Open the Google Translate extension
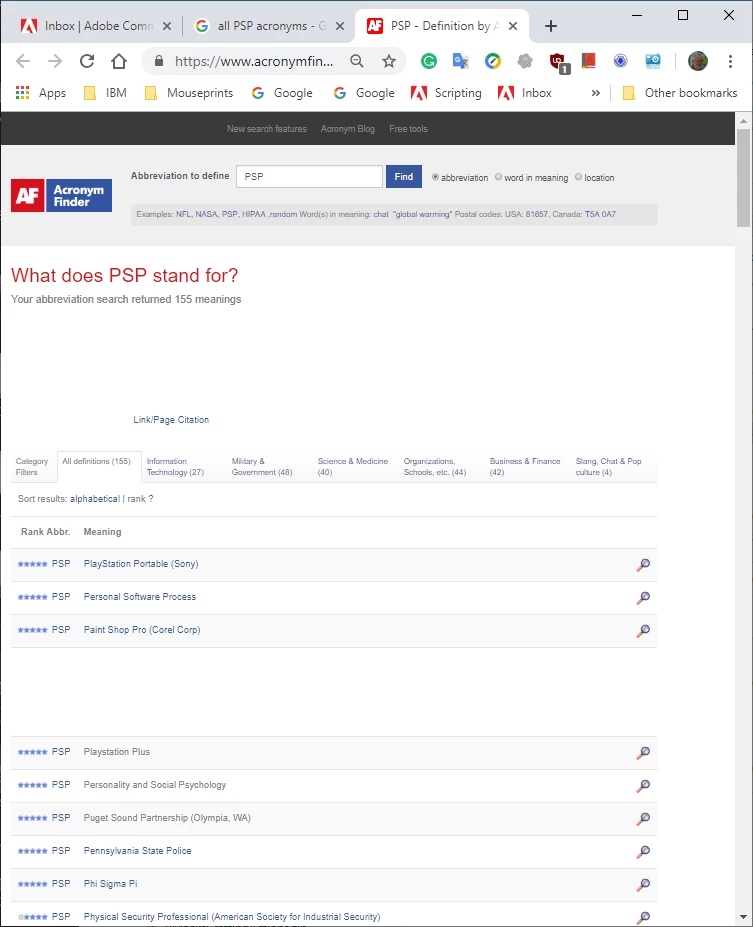Viewport: 753px width, 927px height. [460, 61]
